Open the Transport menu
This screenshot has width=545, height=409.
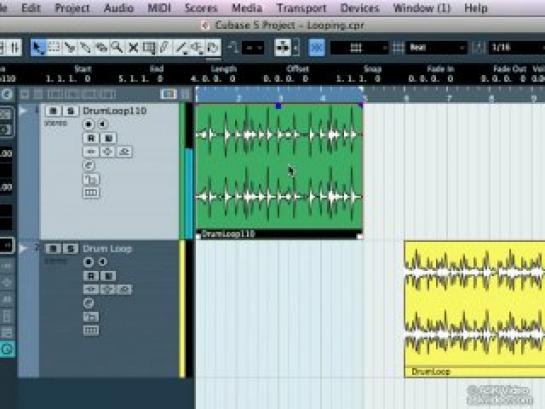coord(301,8)
